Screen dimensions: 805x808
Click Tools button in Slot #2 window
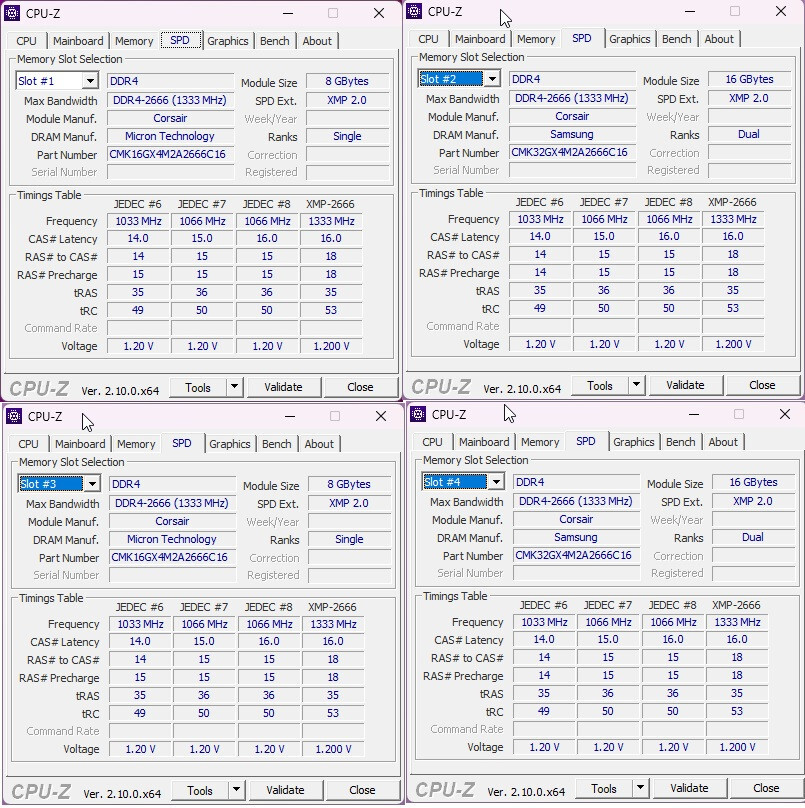coord(600,385)
